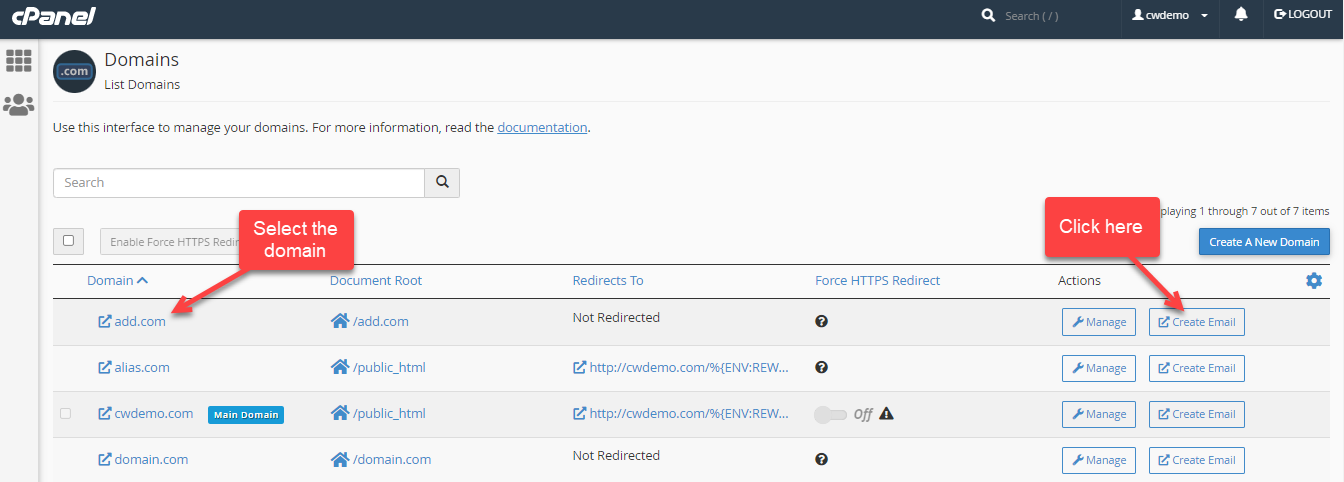The height and width of the screenshot is (482, 1344).
Task: Open User Manager sidebar icon
Action: pyautogui.click(x=19, y=104)
